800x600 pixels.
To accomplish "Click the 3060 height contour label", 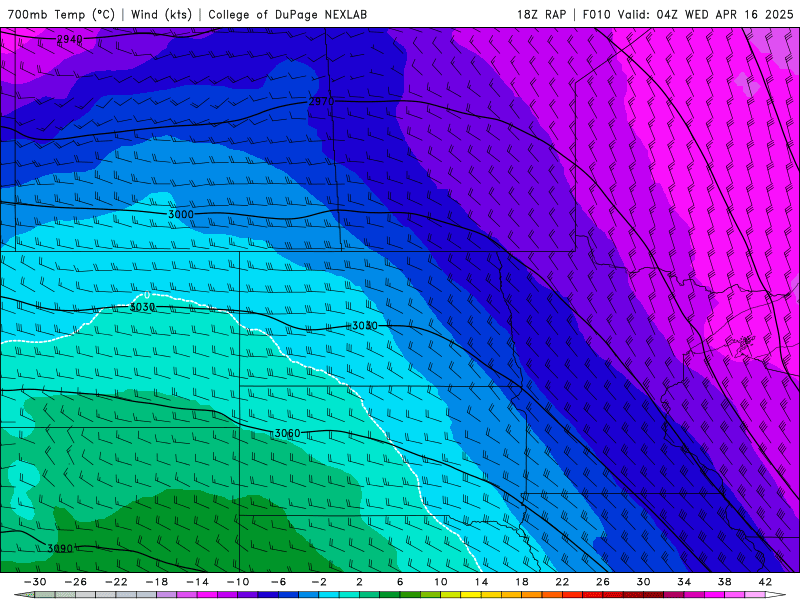I will [x=287, y=434].
